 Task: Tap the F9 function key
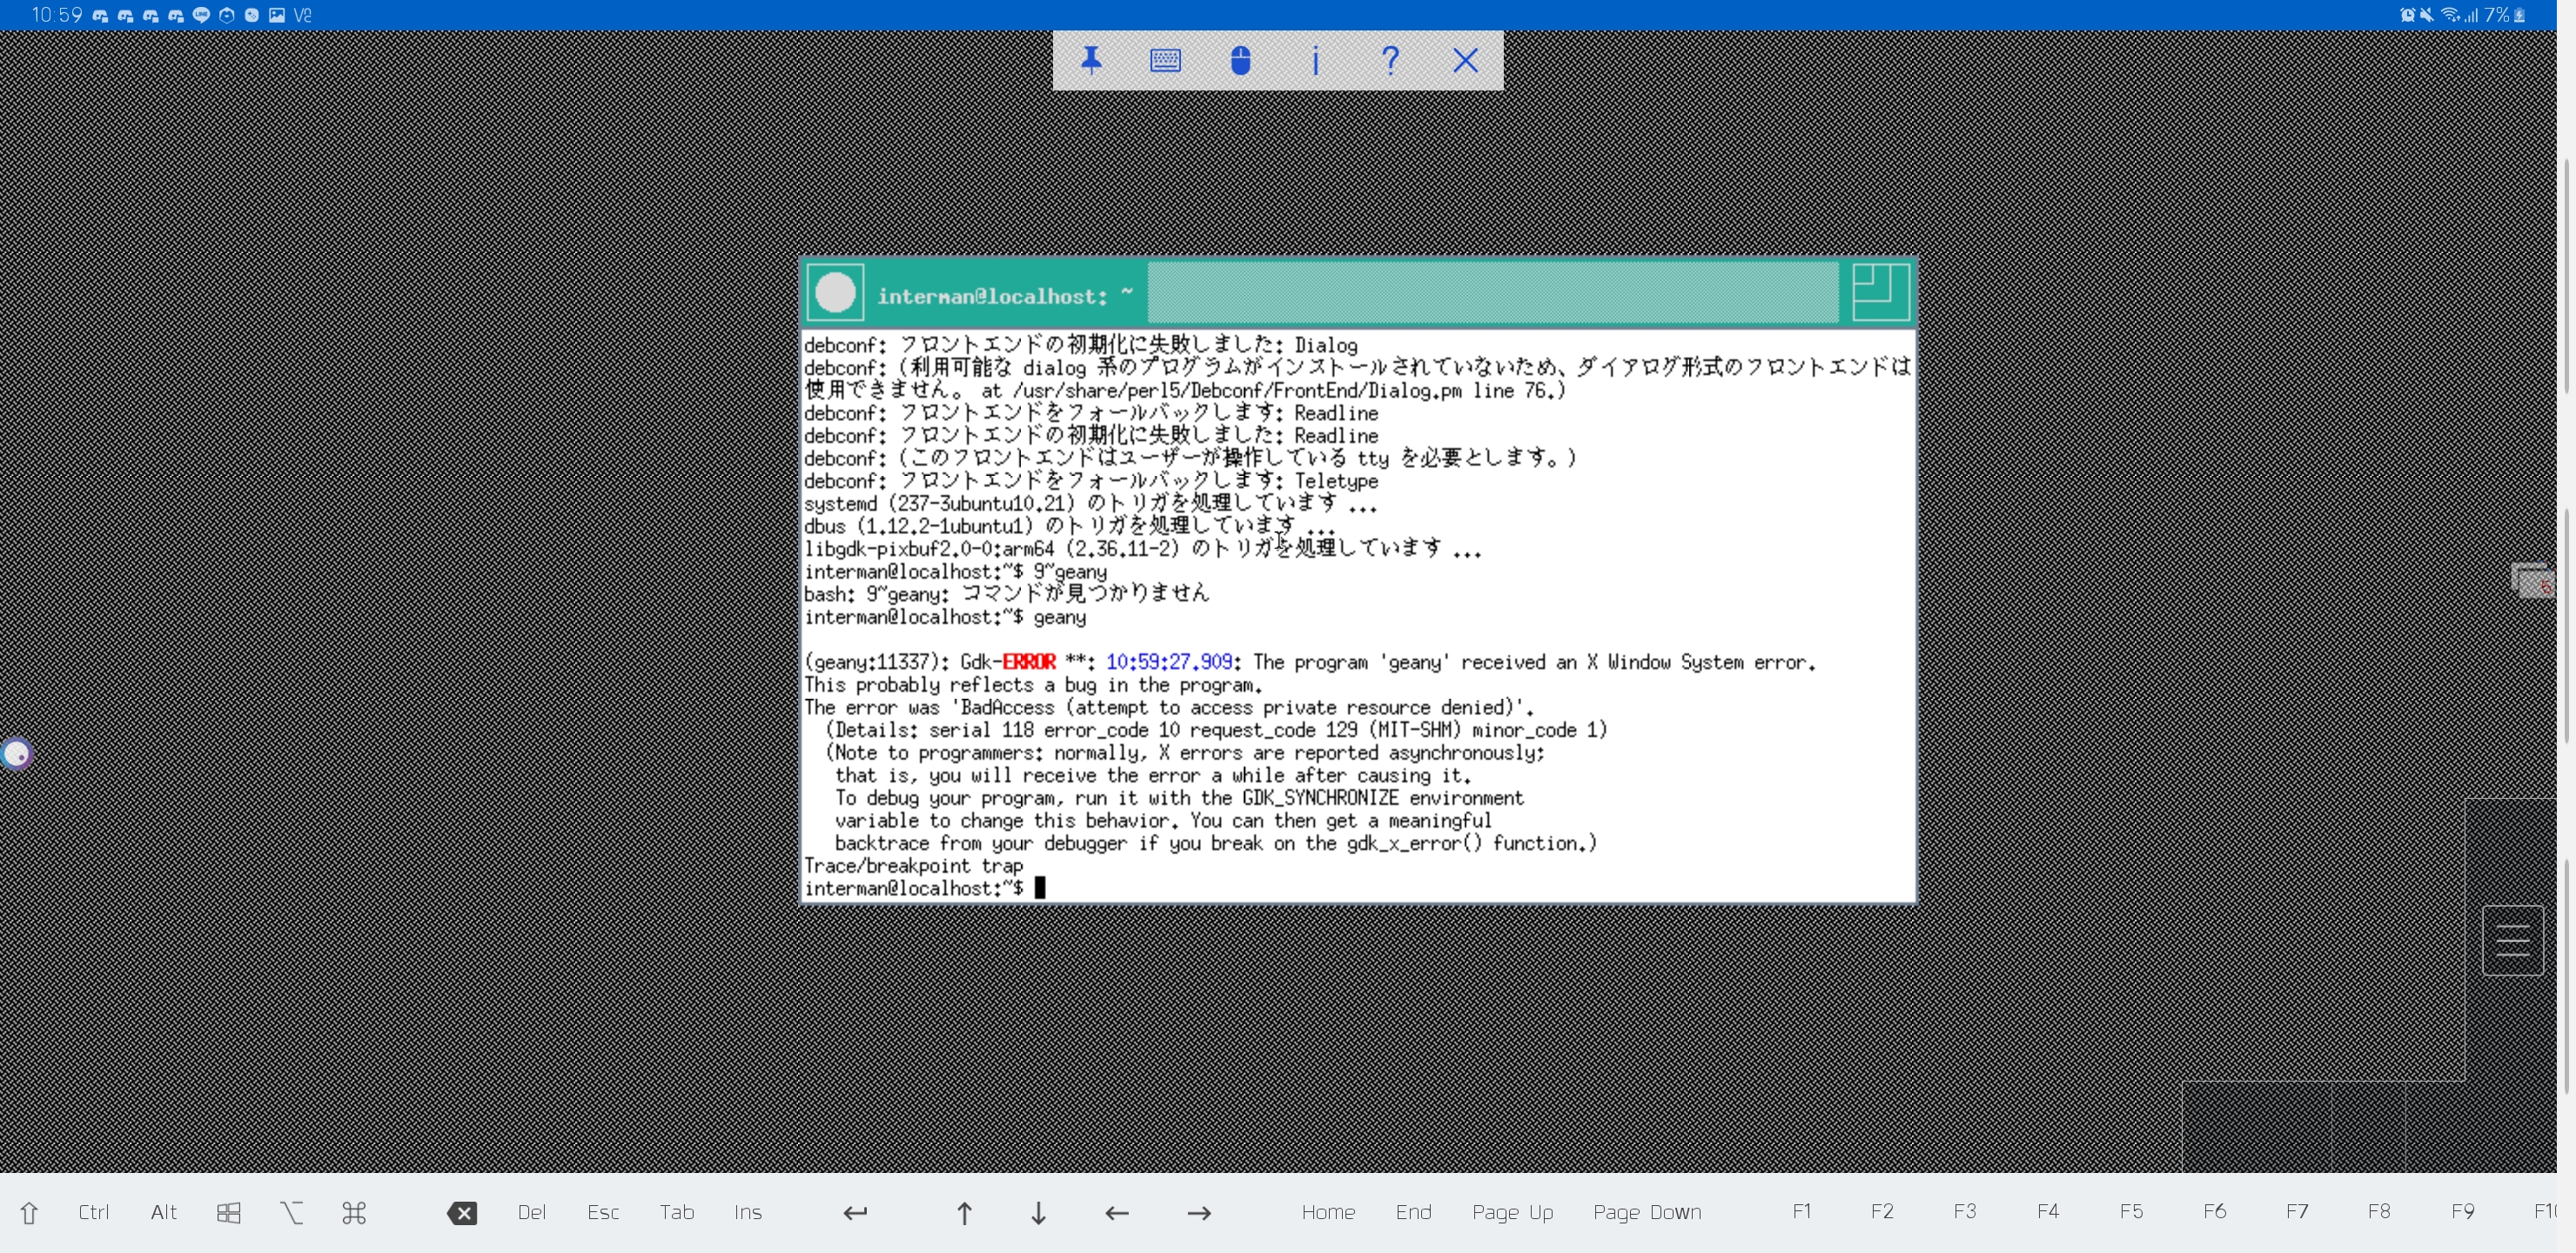[x=2462, y=1211]
